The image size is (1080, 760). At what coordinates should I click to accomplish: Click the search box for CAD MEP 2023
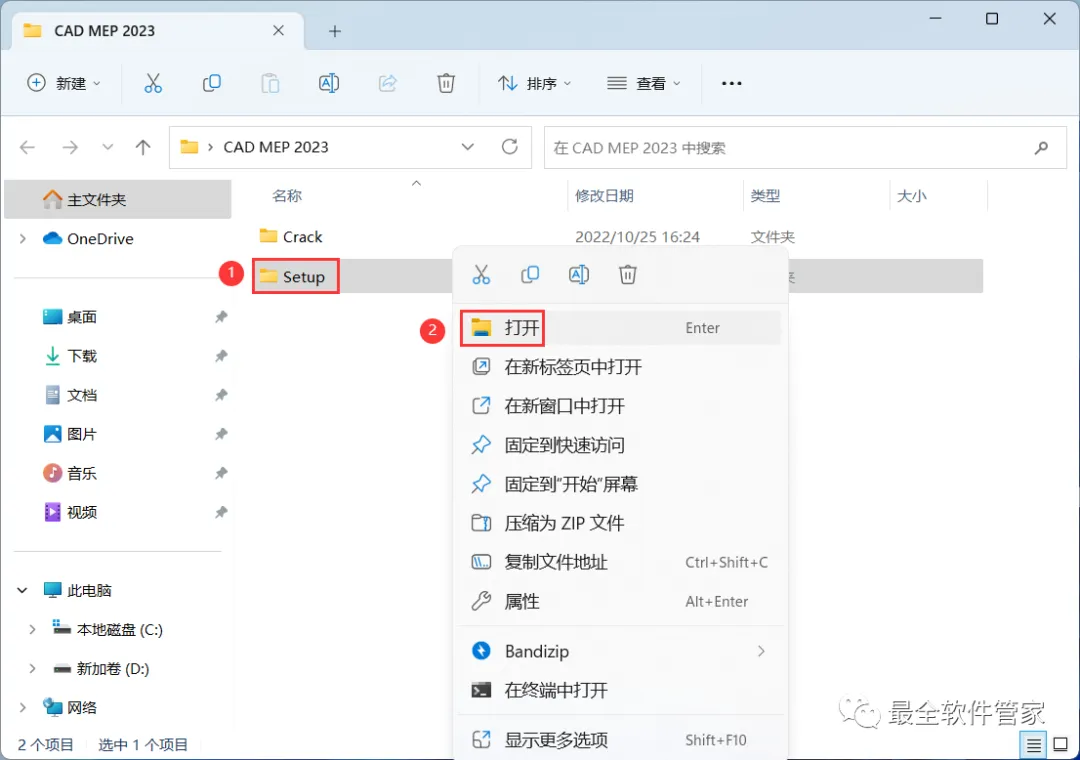point(805,147)
